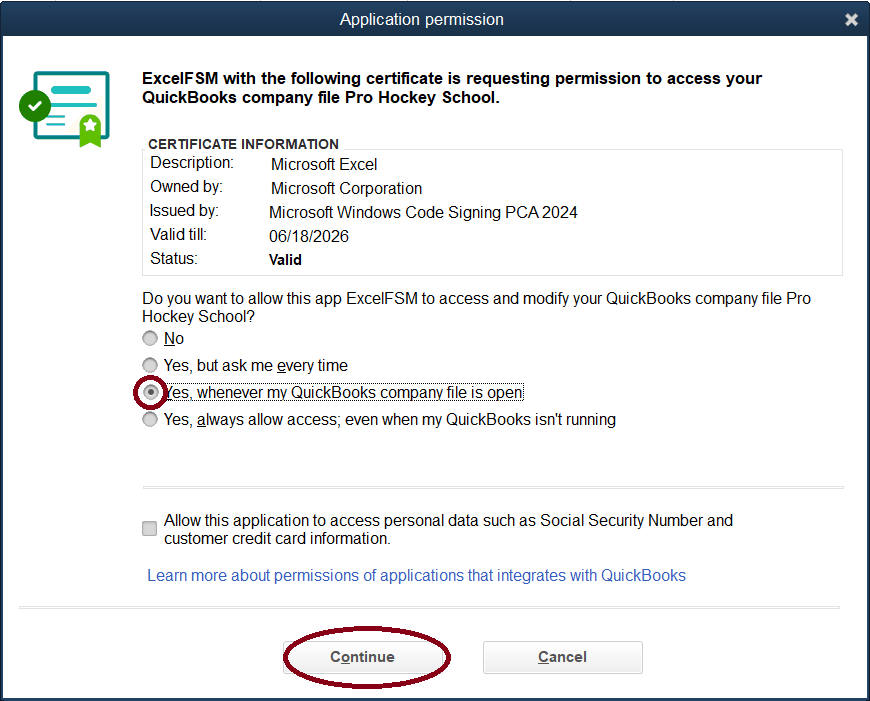Choose "Yes, but ask me every time"

150,365
